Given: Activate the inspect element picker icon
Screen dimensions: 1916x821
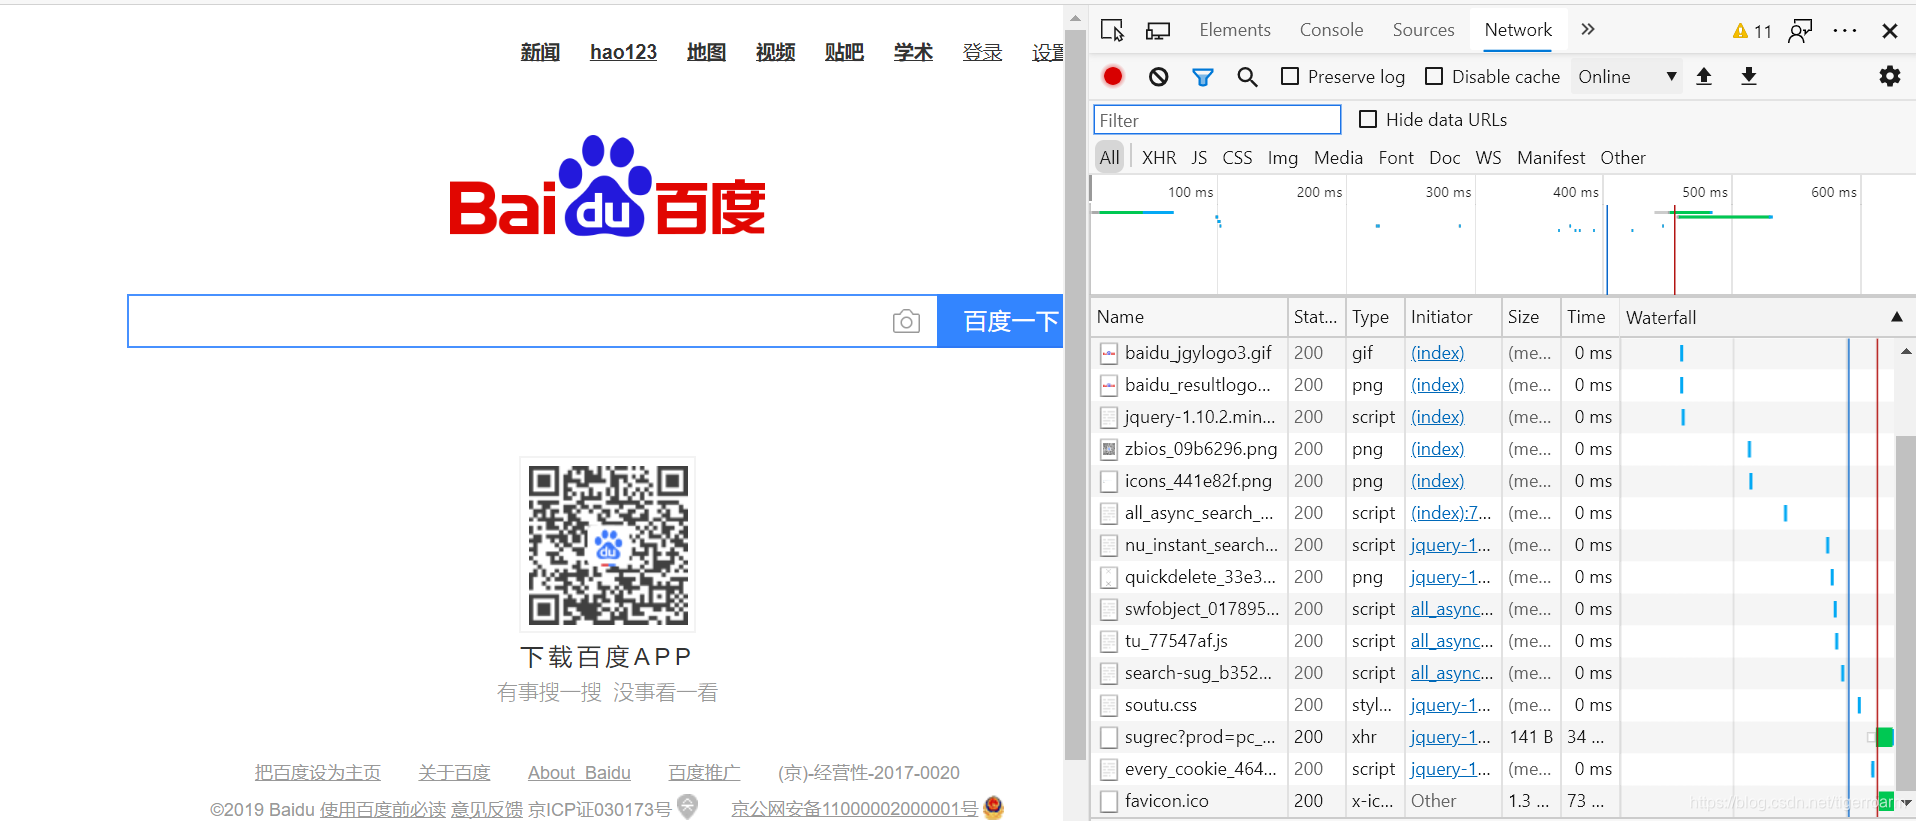Looking at the screenshot, I should pyautogui.click(x=1112, y=30).
